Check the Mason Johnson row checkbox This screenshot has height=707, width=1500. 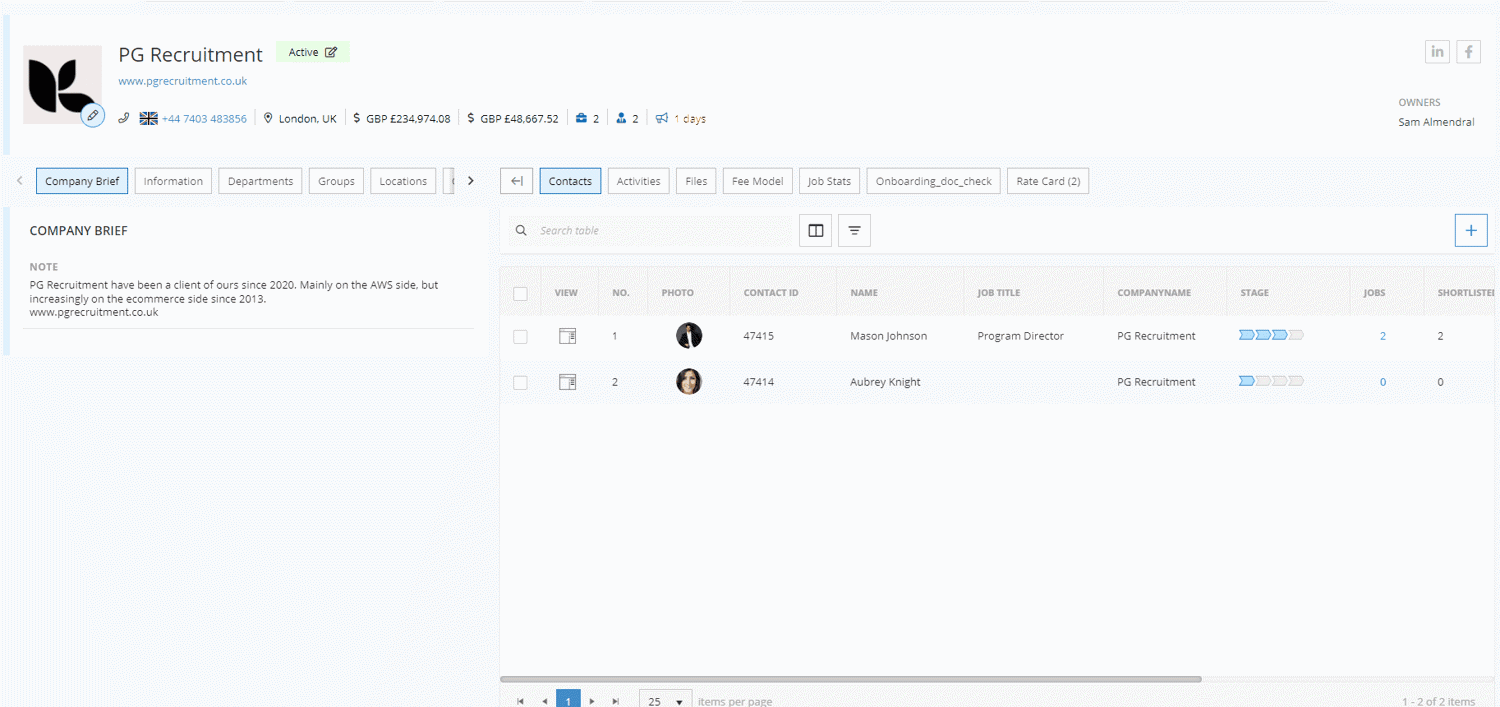coord(520,337)
